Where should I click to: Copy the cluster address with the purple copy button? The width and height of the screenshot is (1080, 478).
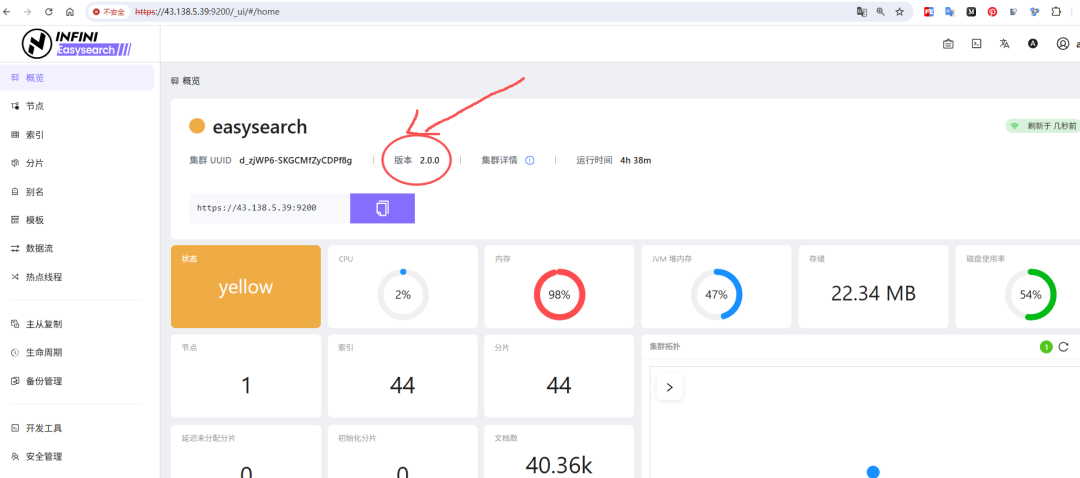[x=382, y=208]
